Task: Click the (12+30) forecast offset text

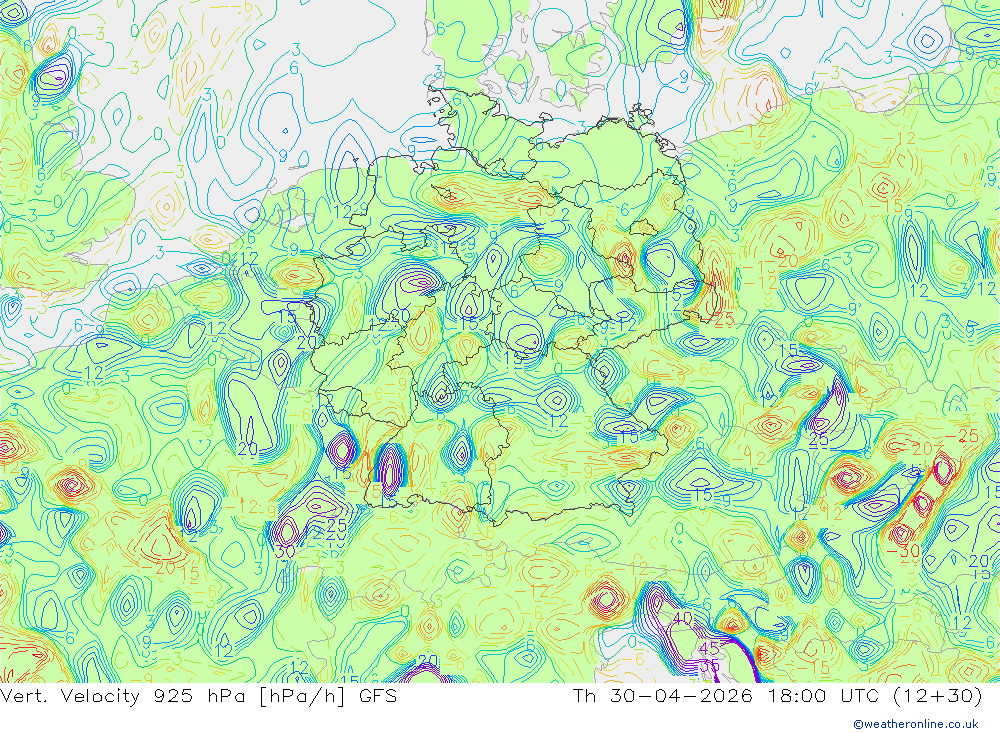Action: pos(937,695)
